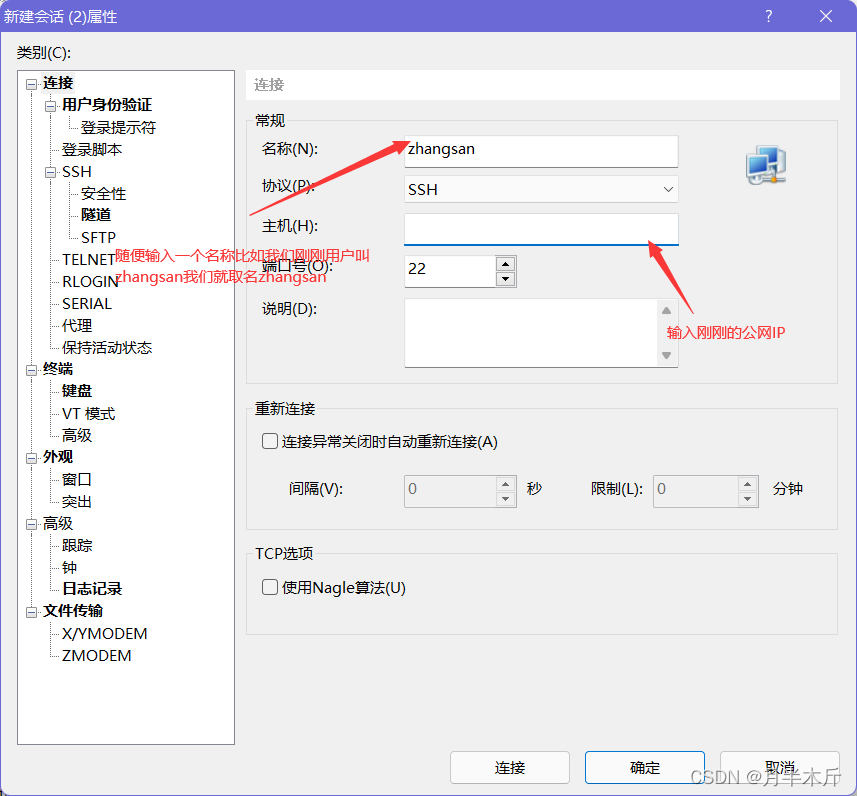This screenshot has width=857, height=796.
Task: Collapse the 终端 tree node
Action: [x=31, y=370]
